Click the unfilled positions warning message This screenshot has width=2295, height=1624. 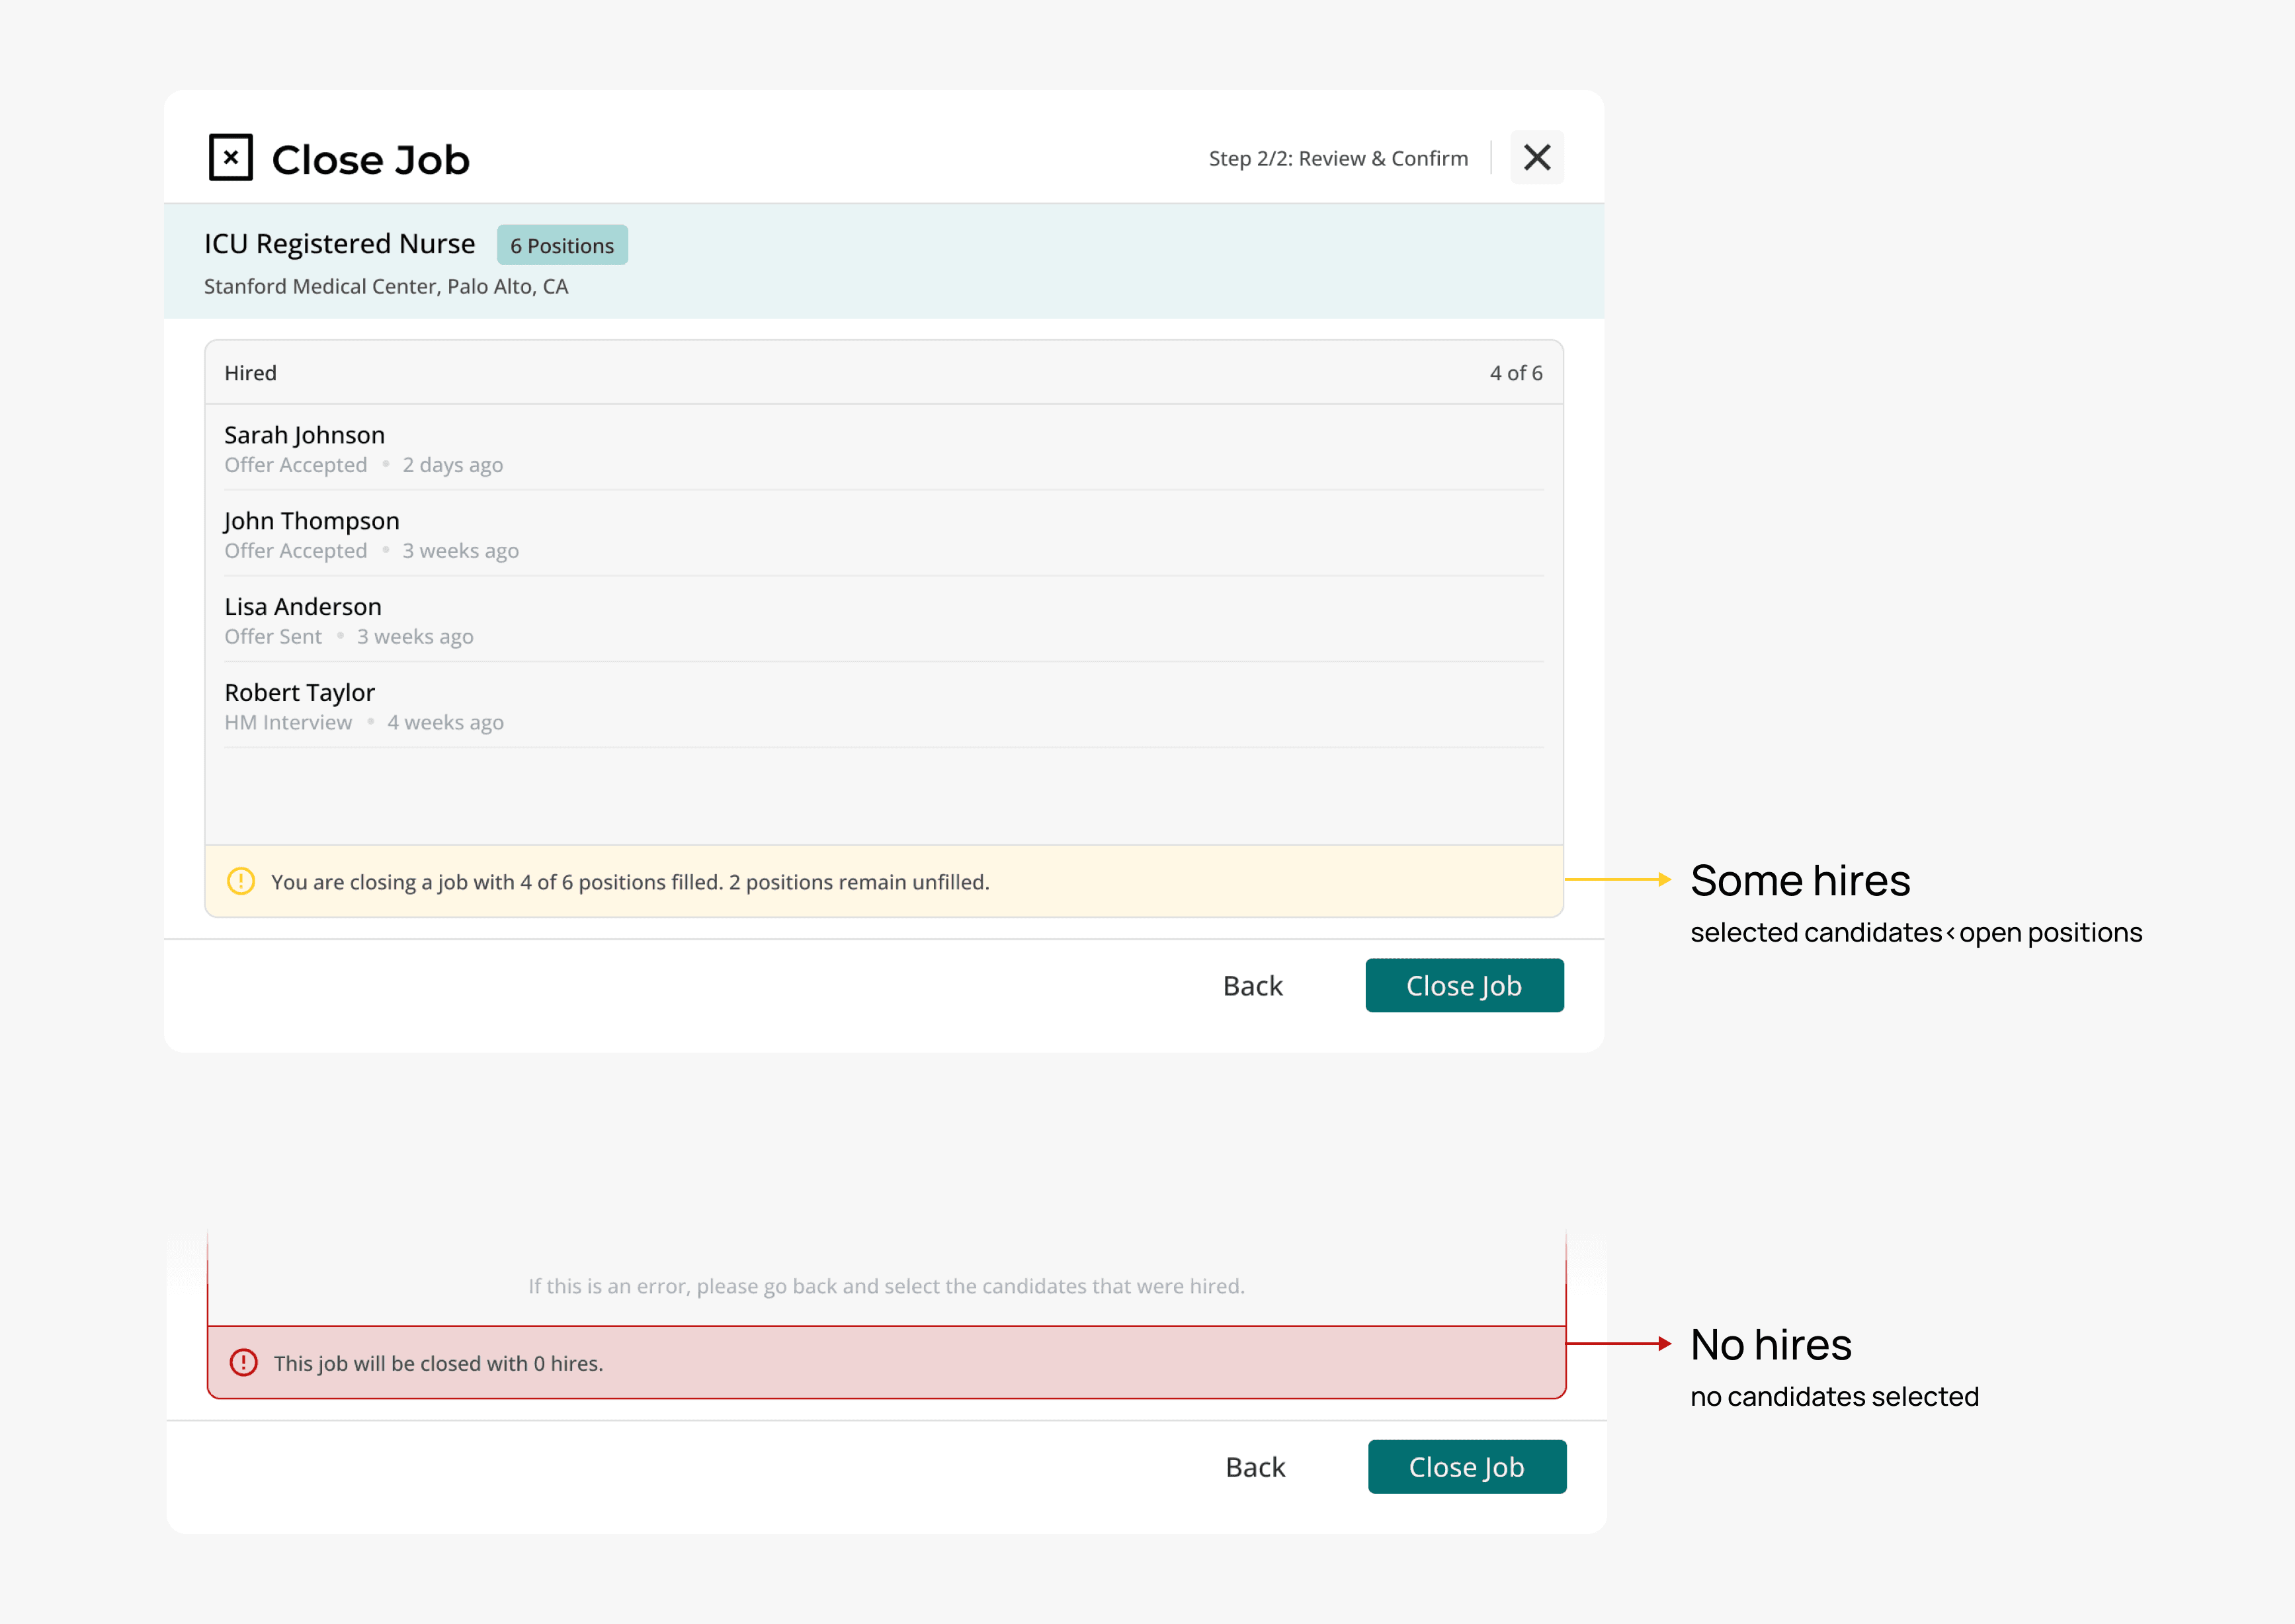click(630, 882)
